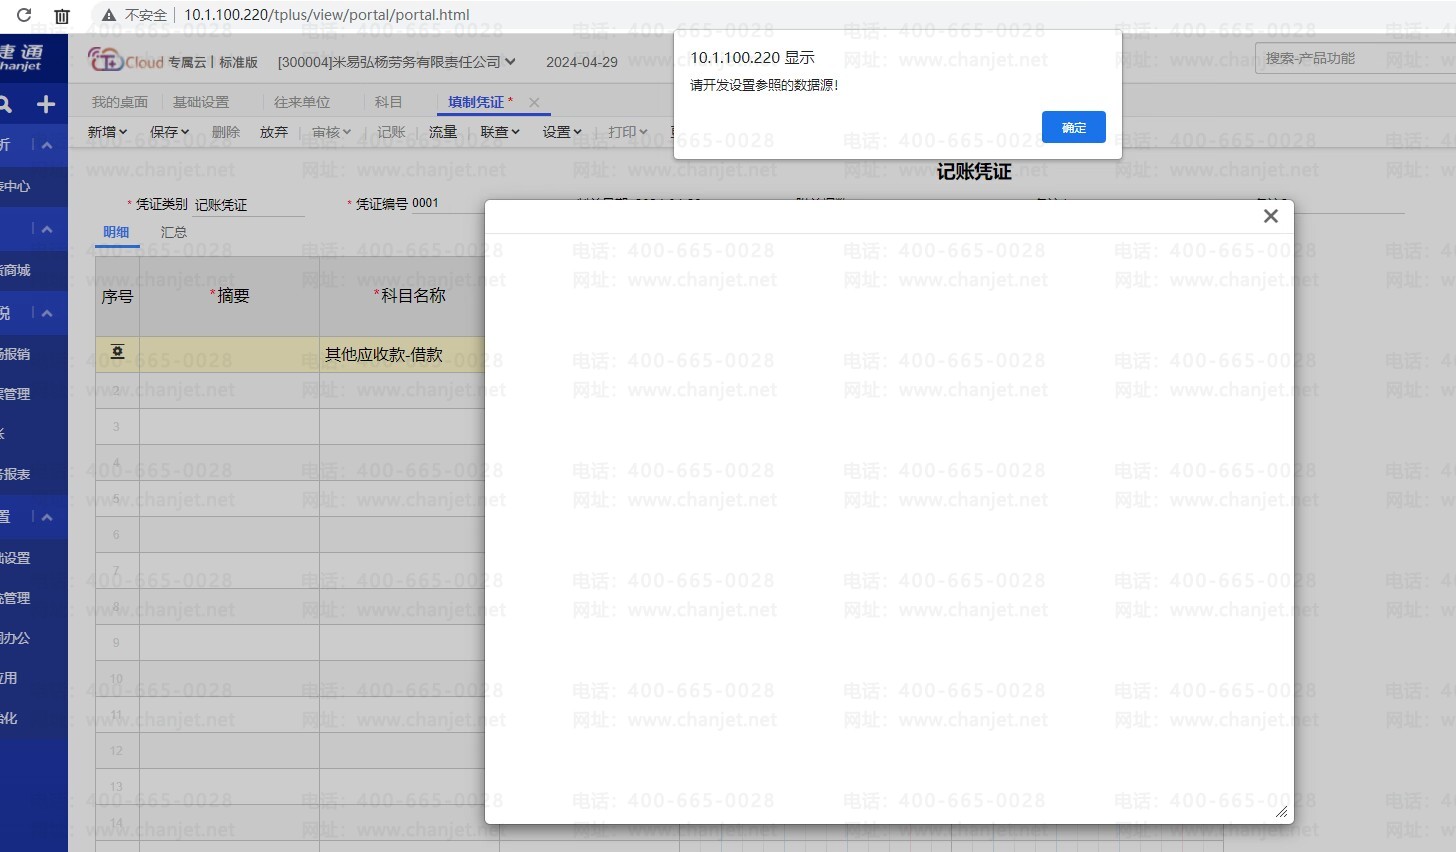Viewport: 1456px width, 852px height.
Task: Select voucher row number 12
Action: (x=117, y=751)
